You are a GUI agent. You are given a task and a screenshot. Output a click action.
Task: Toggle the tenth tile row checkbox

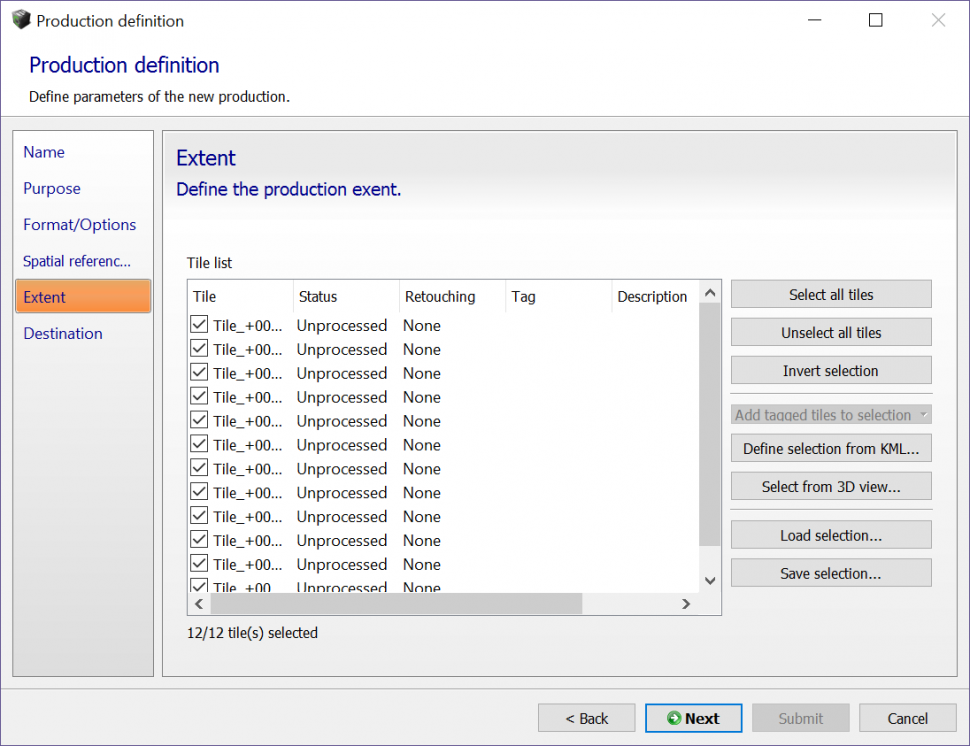199,539
